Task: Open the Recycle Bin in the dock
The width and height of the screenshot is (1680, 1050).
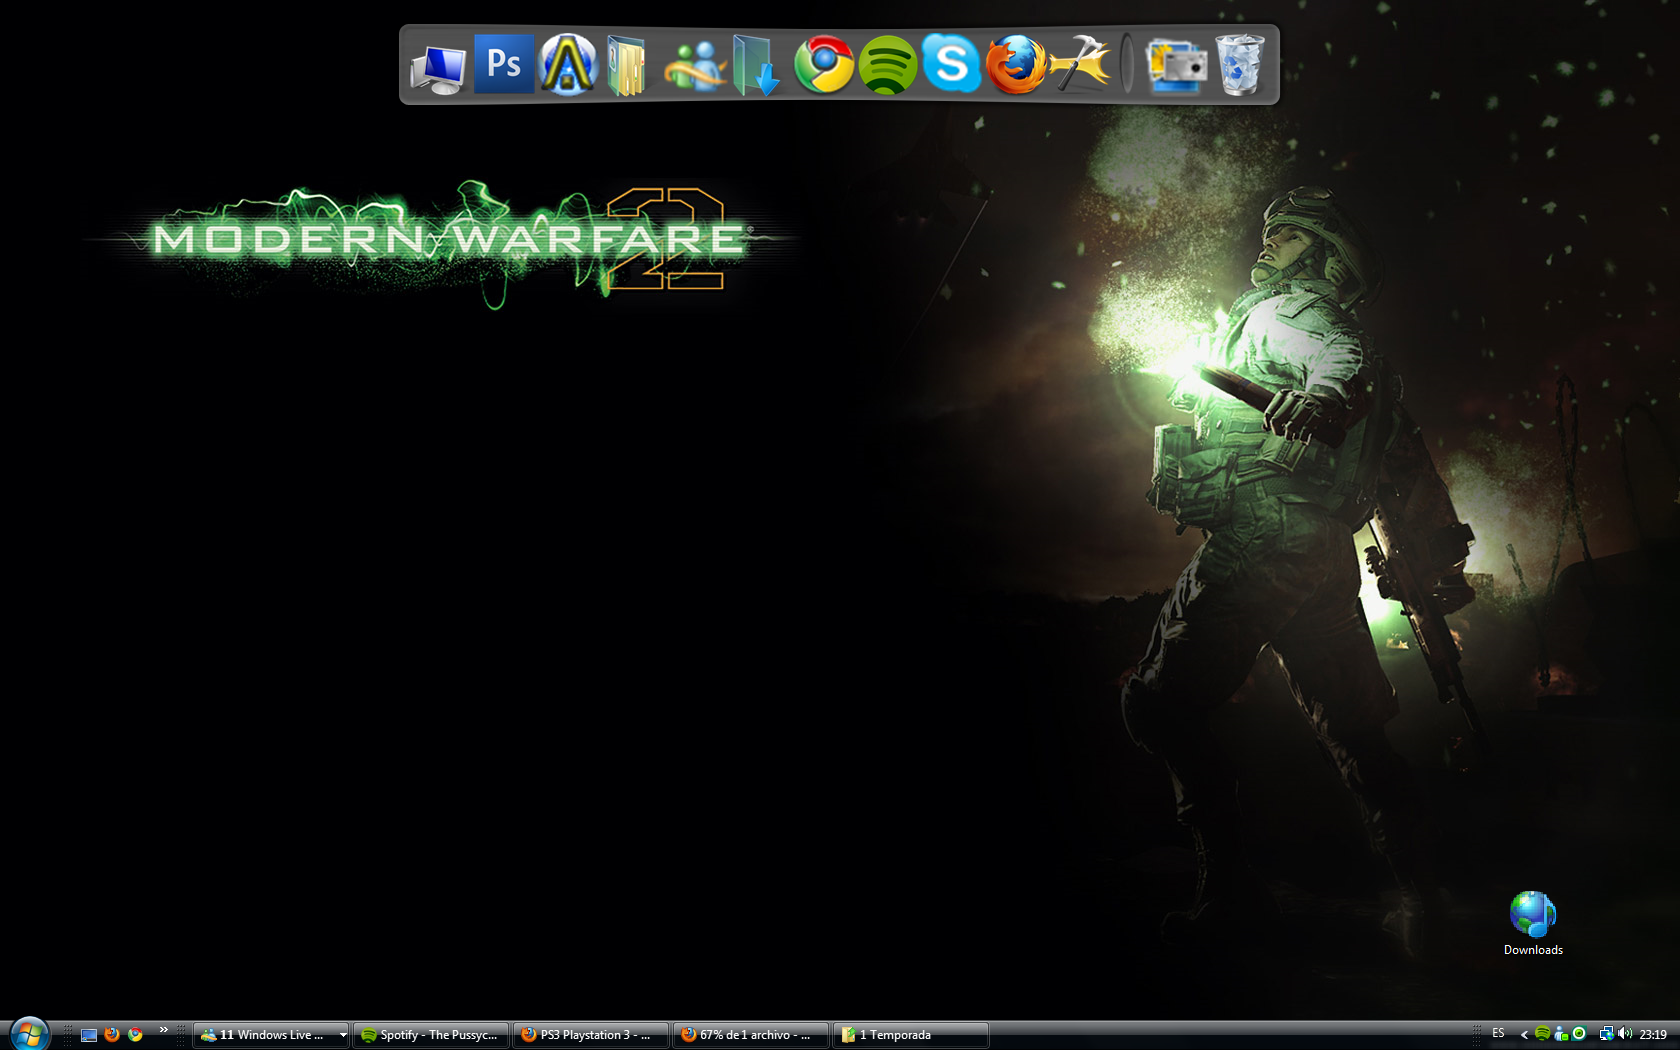Action: point(1240,65)
